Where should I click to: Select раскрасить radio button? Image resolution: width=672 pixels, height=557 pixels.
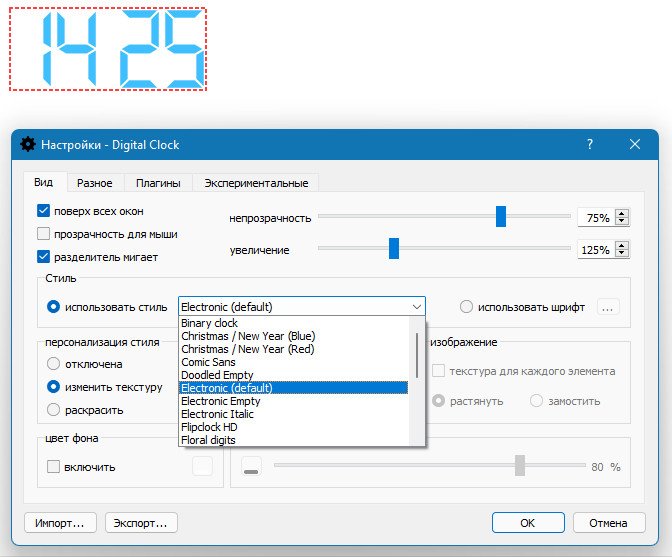pyautogui.click(x=53, y=410)
